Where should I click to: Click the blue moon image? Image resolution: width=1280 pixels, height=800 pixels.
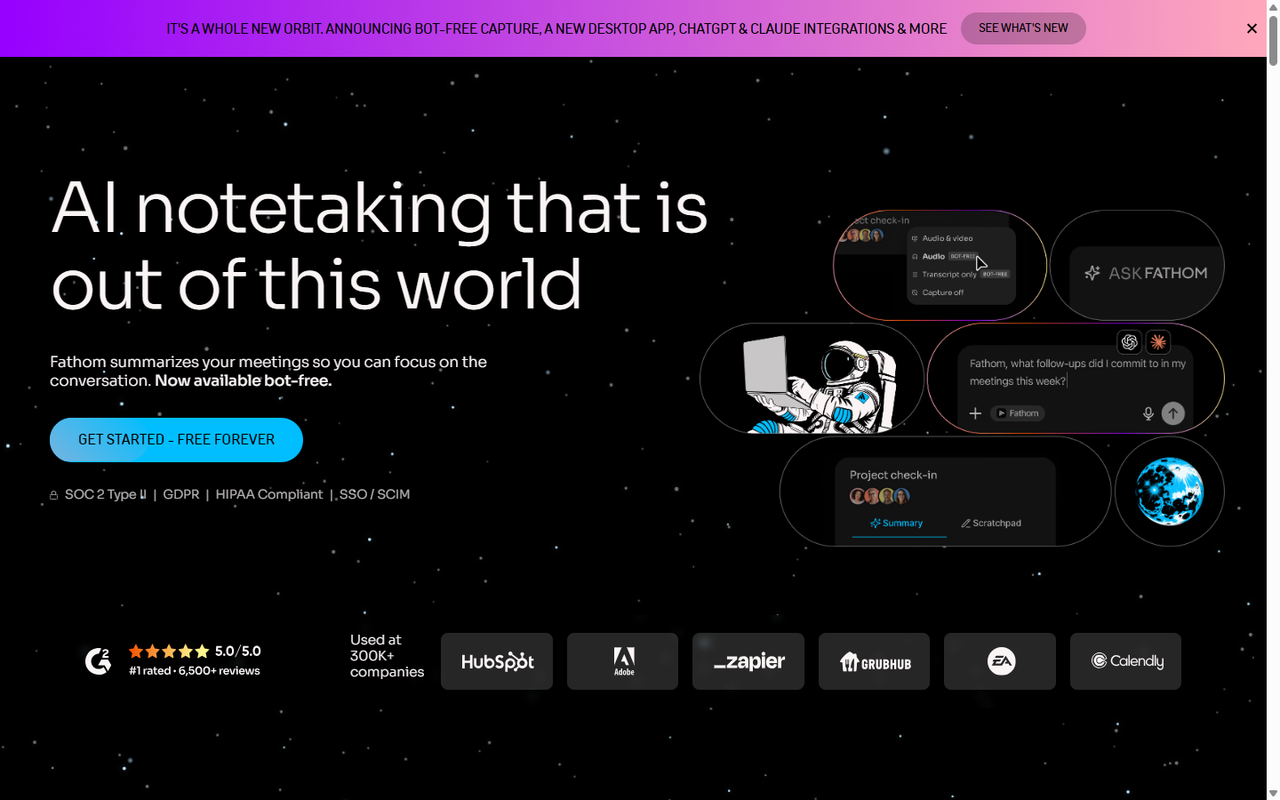click(x=1169, y=491)
